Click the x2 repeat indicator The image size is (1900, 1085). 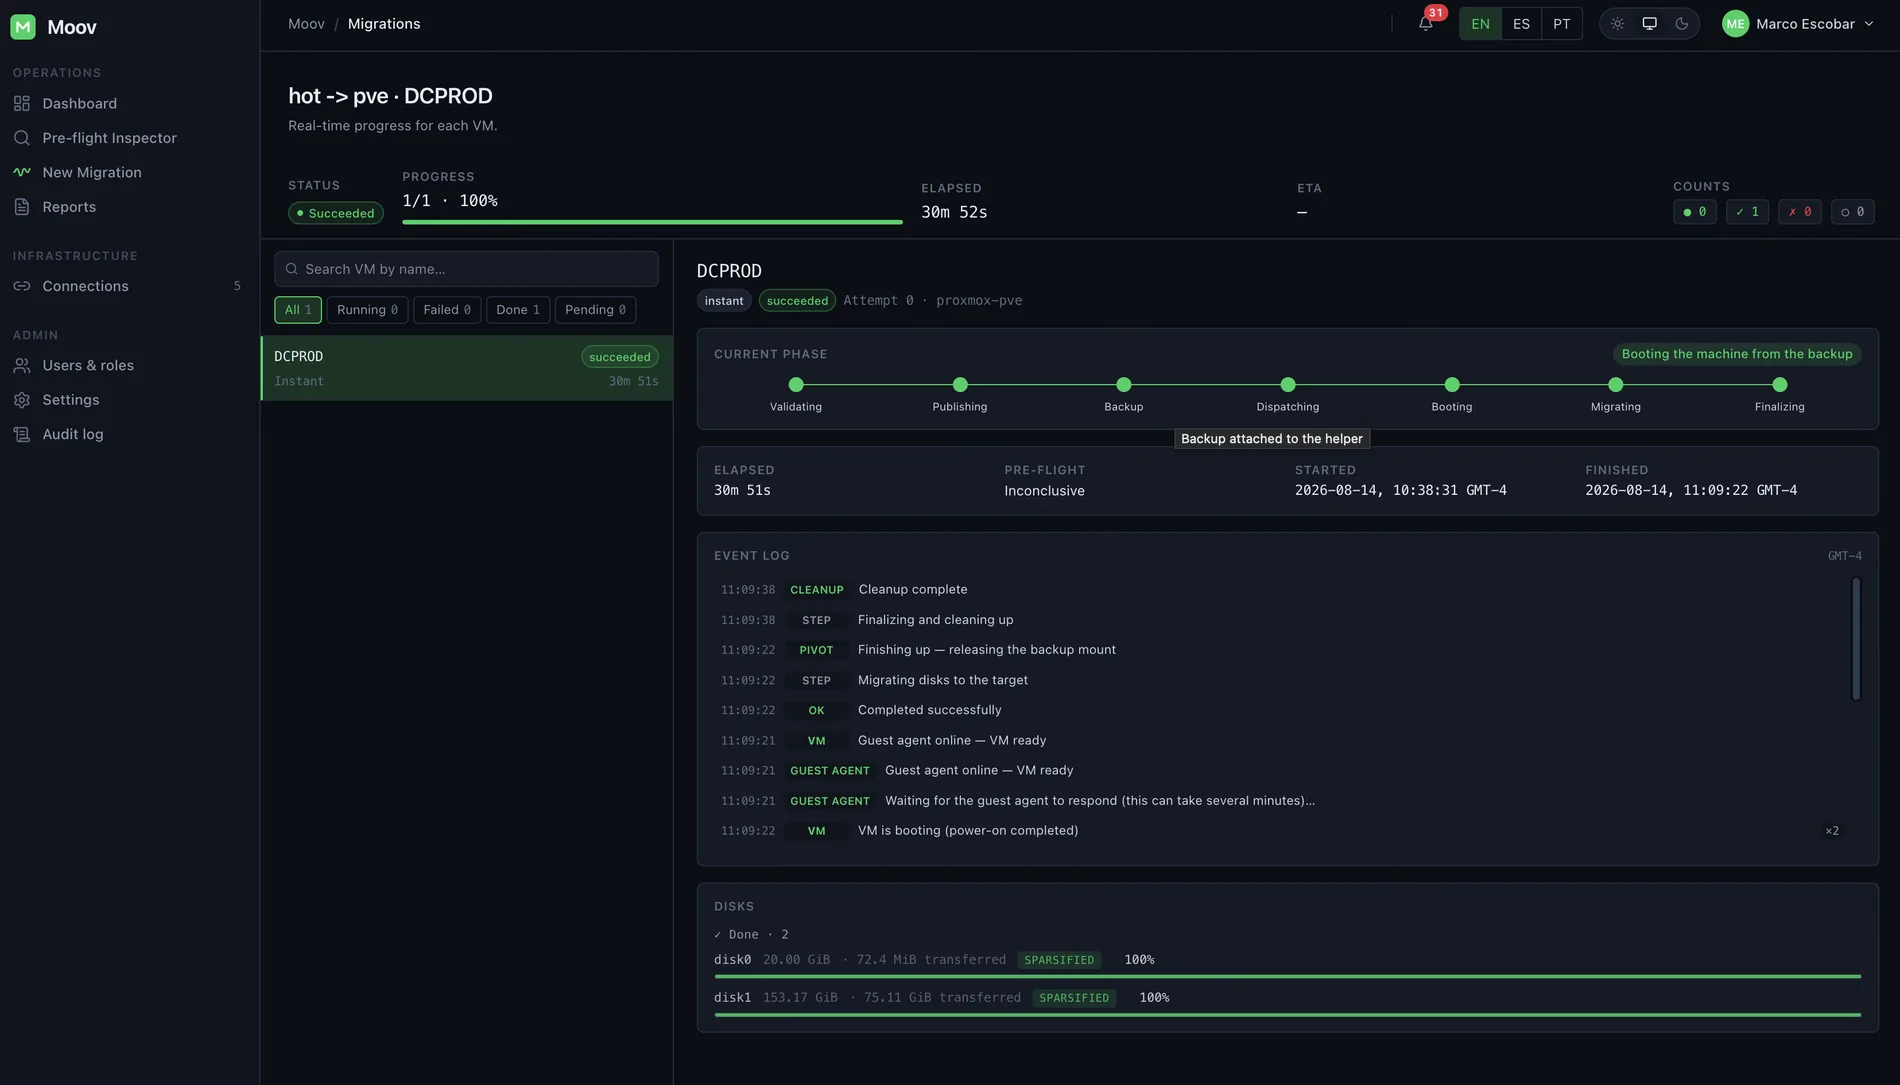(1832, 831)
